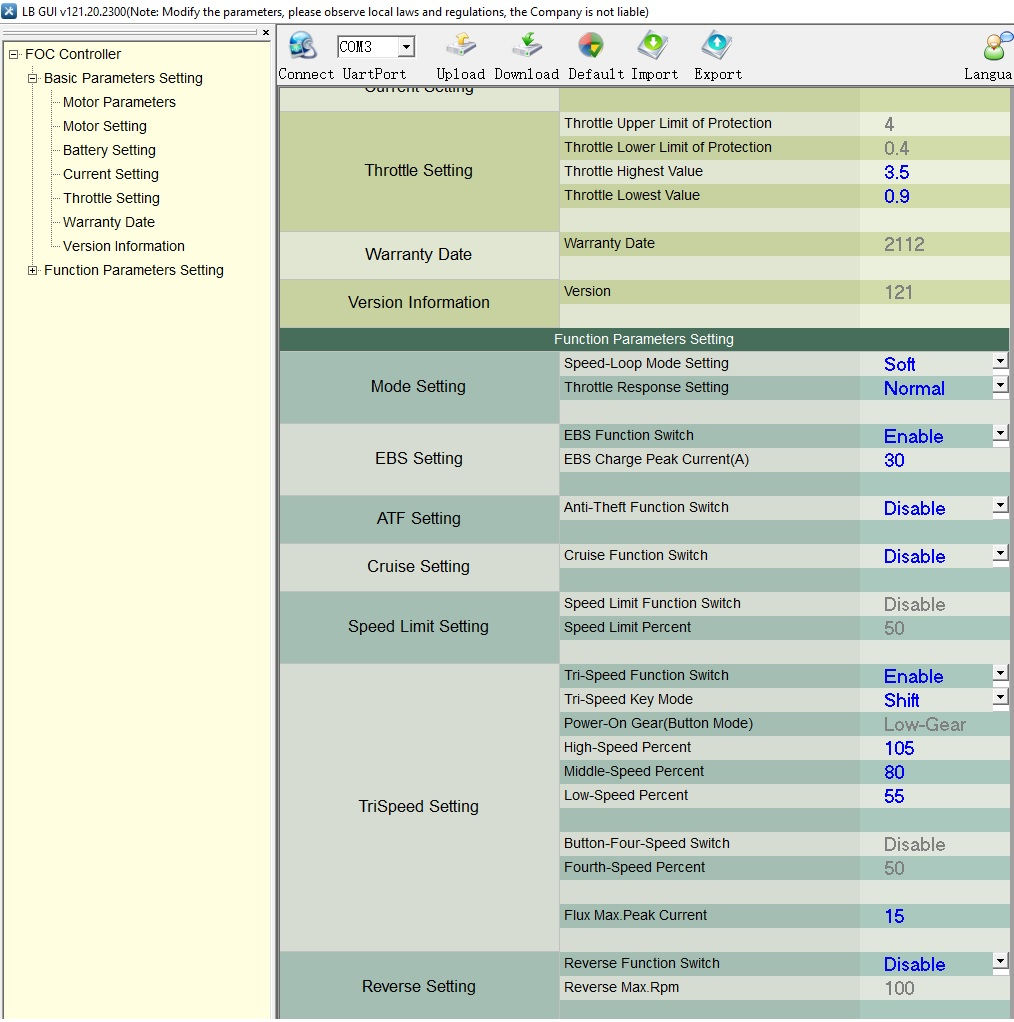
Task: Click the Default settings icon
Action: (x=590, y=47)
